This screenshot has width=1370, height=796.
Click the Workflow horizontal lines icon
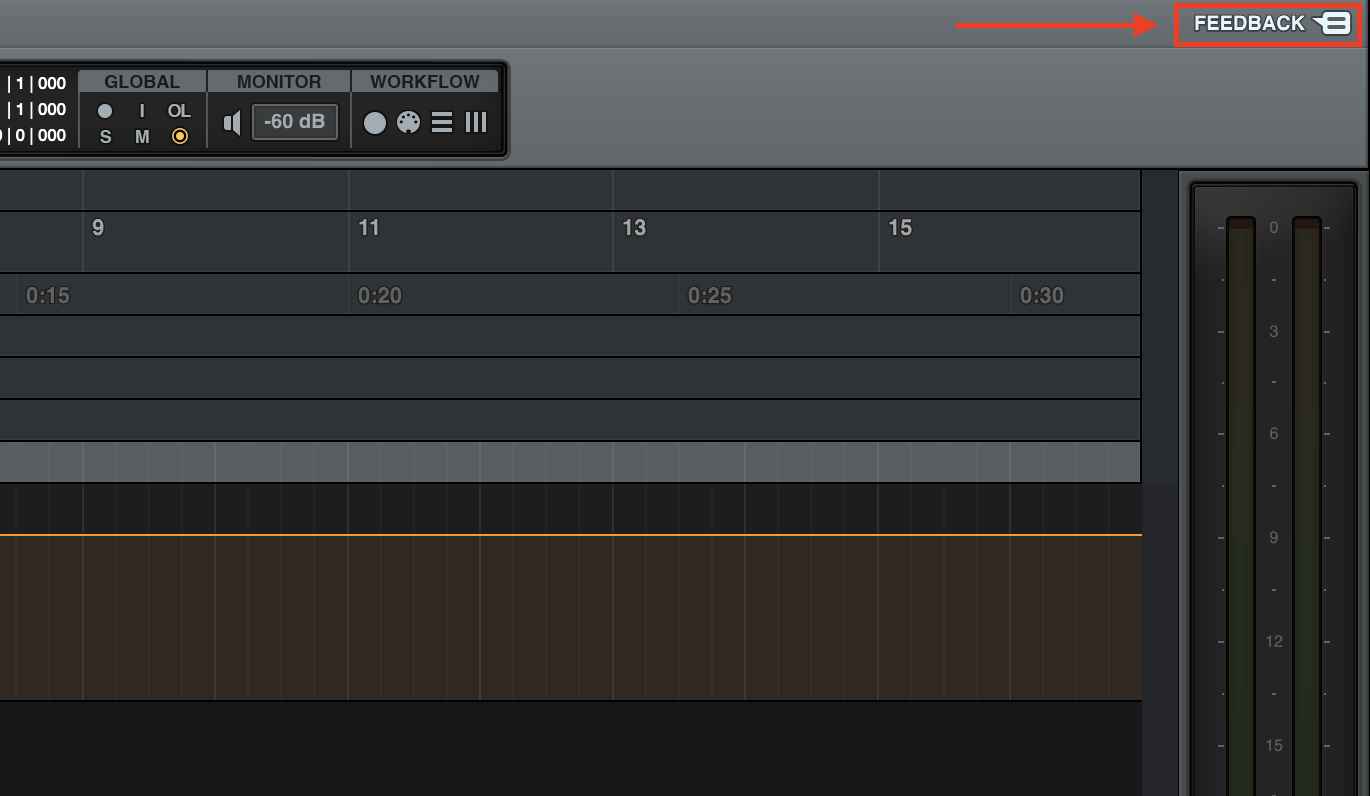coord(442,122)
